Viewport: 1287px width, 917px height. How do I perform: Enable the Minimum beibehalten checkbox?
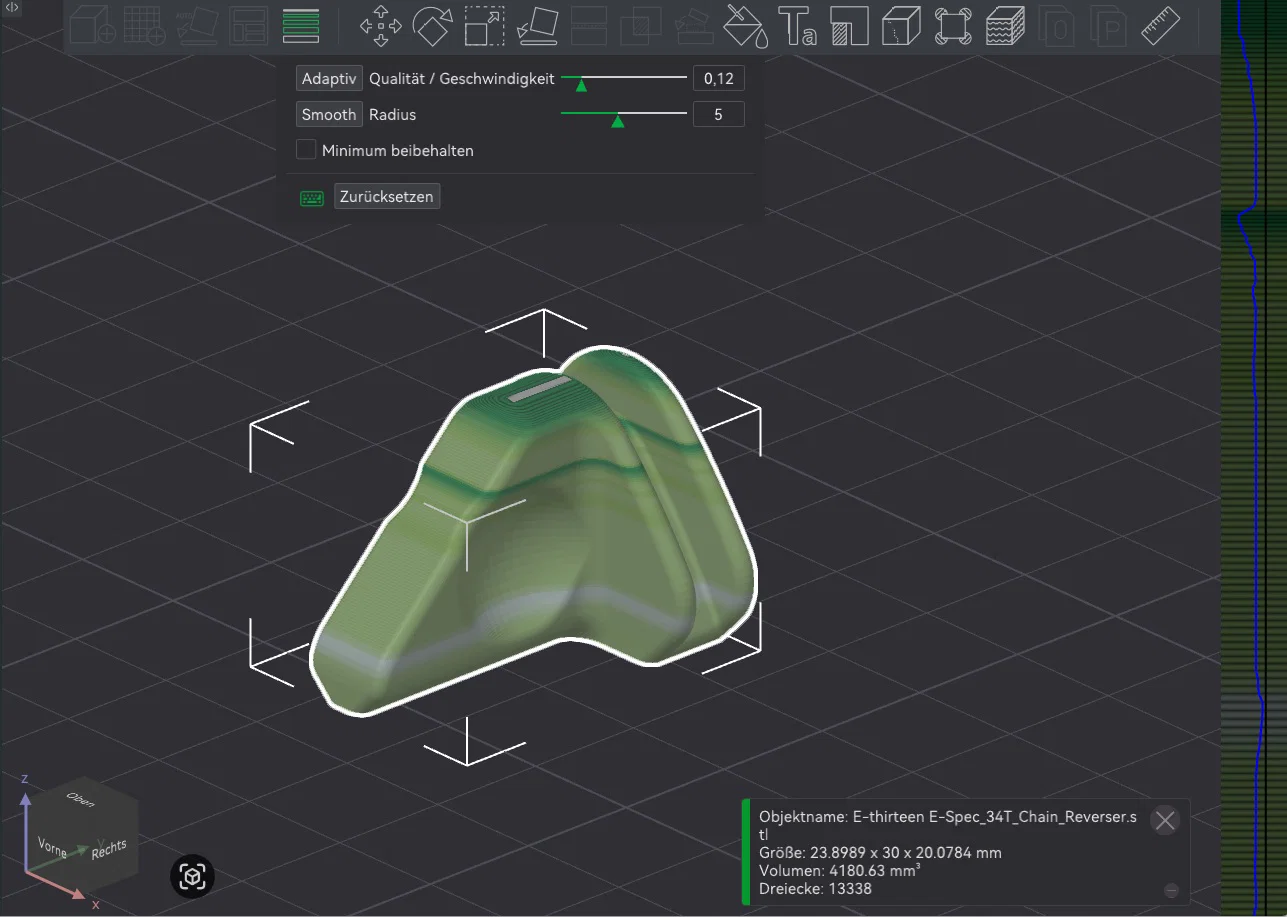[x=306, y=150]
